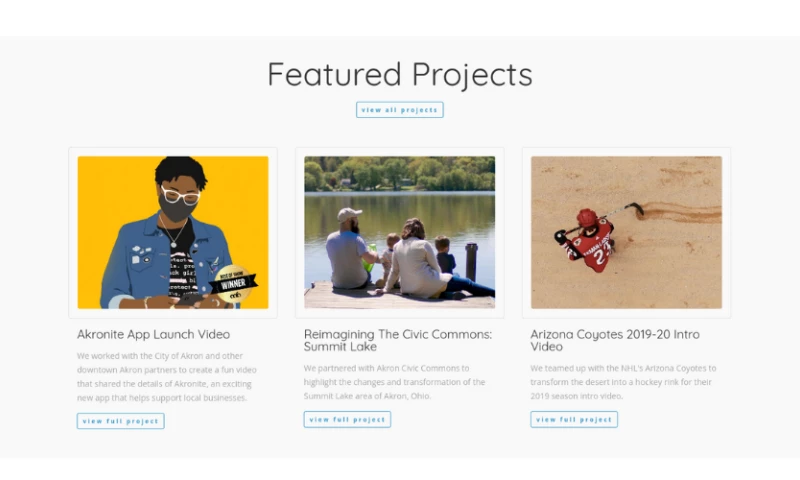The height and width of the screenshot is (480, 800).
Task: Click the phone held by illustrated character
Action: pos(181,298)
